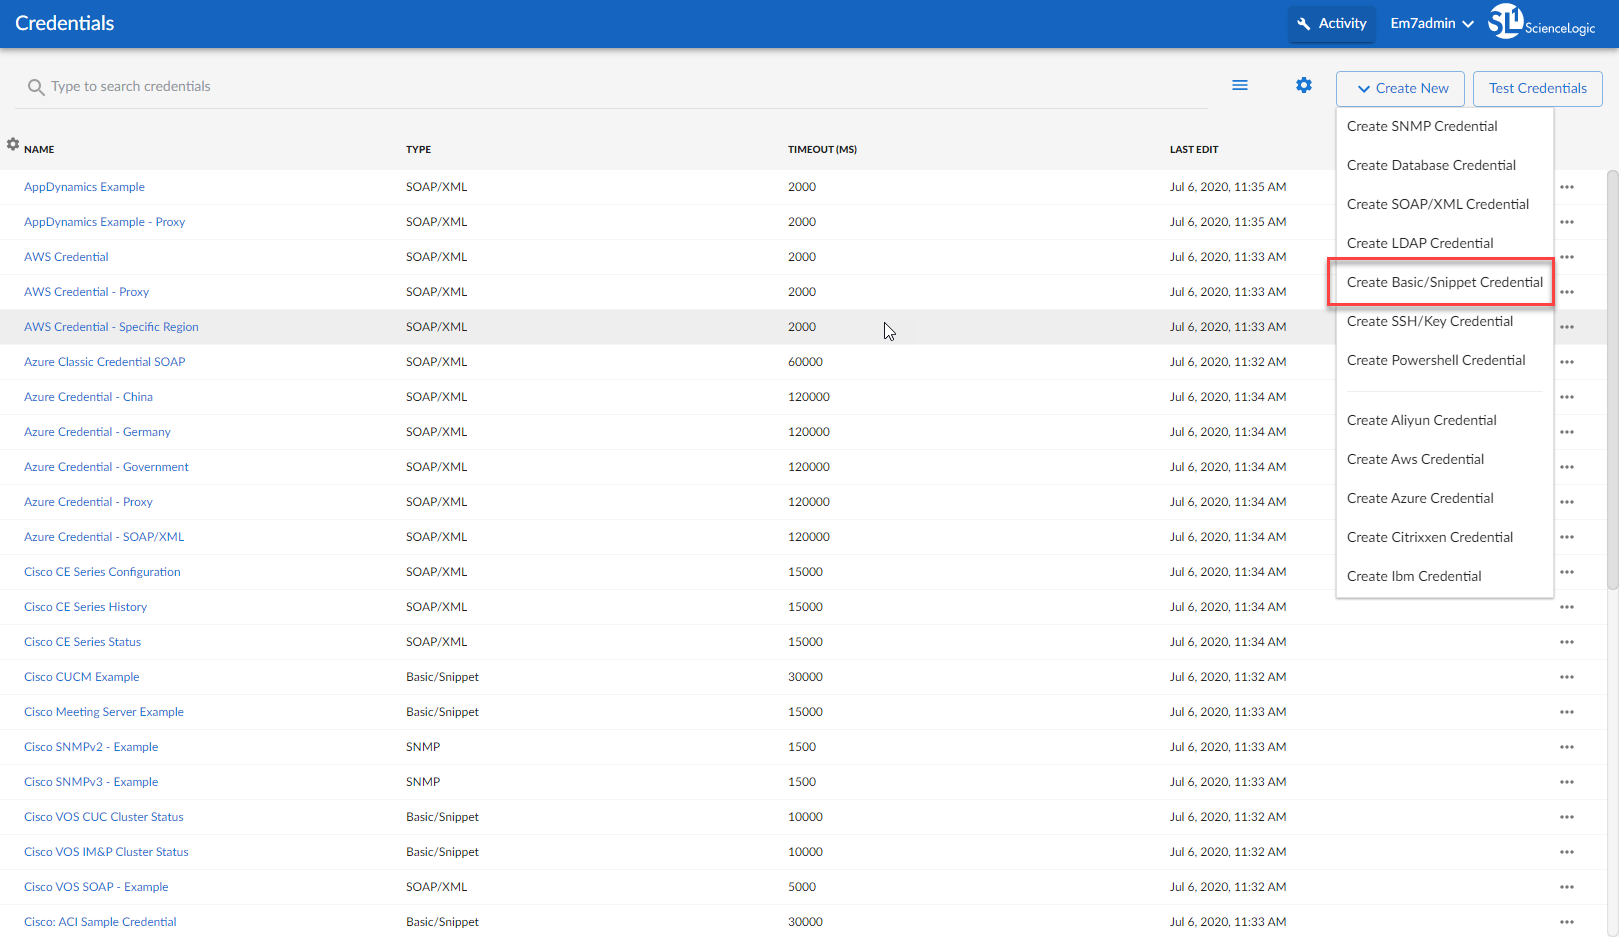This screenshot has height=937, width=1619.
Task: Open the Activity wrench button
Action: pyautogui.click(x=1331, y=23)
